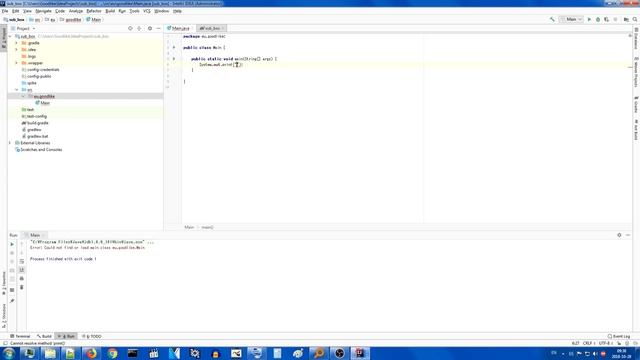Image resolution: width=640 pixels, height=360 pixels.
Task: Toggle scroll to end in Run console
Action: tap(22, 270)
